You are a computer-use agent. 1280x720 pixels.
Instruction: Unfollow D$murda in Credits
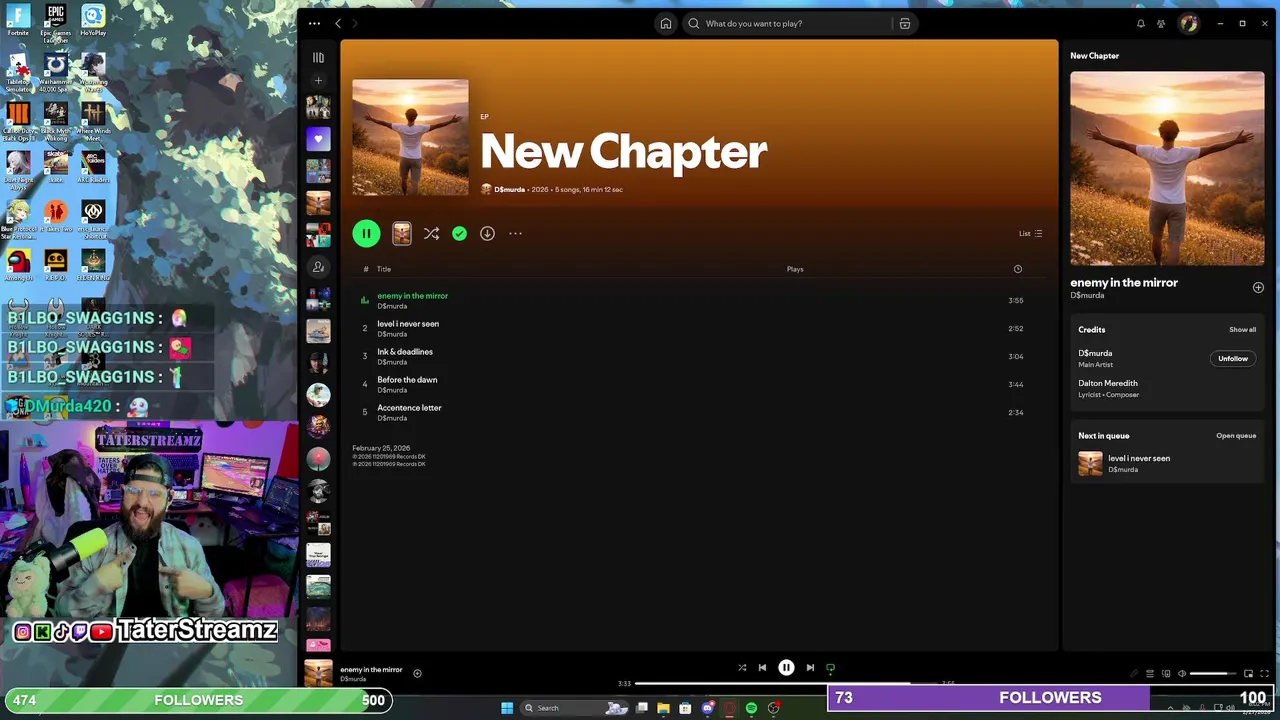tap(1233, 358)
